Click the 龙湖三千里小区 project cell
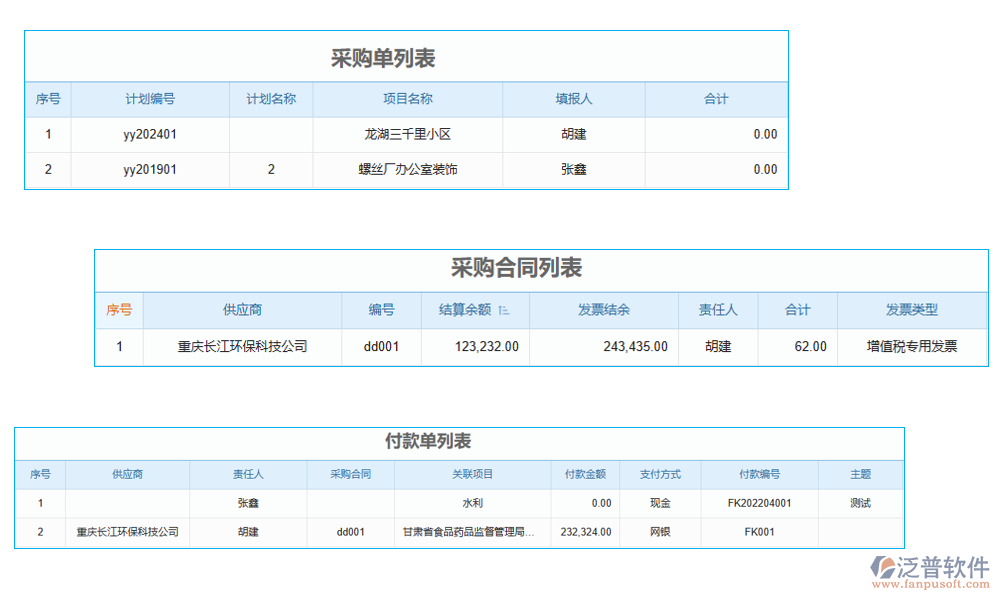 [408, 135]
